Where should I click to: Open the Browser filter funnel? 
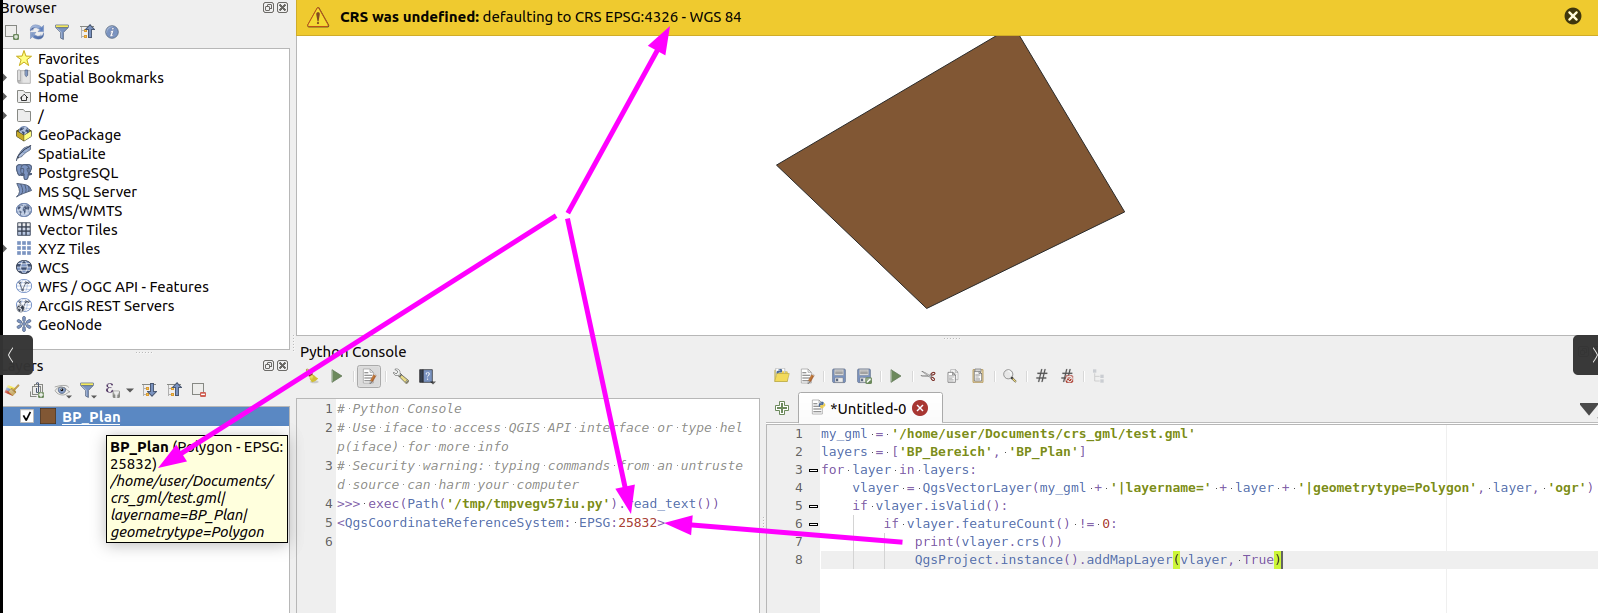point(62,32)
